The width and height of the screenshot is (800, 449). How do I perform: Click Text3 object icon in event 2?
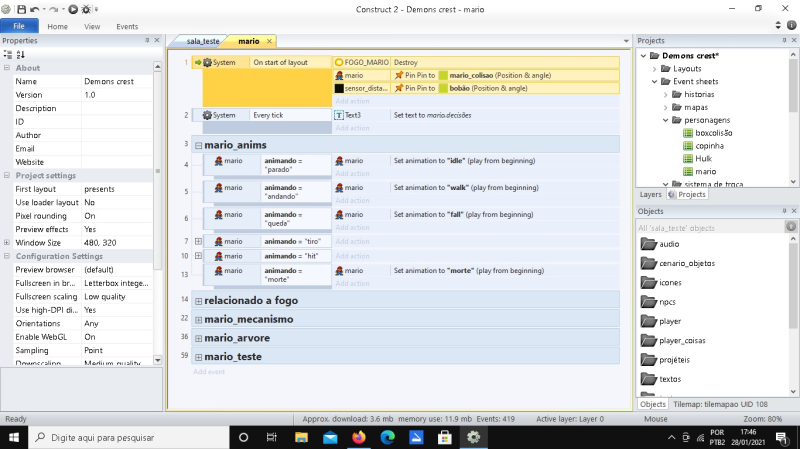[339, 115]
